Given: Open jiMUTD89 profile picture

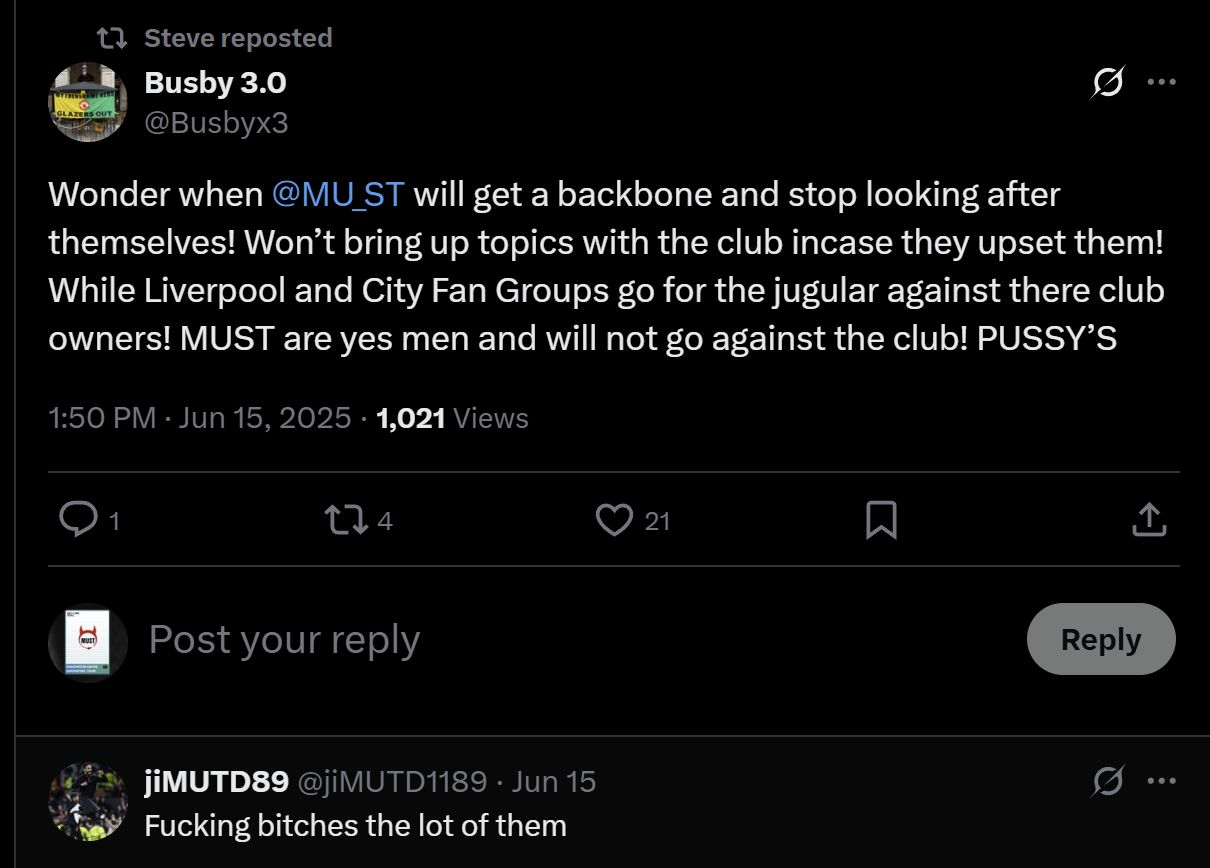Looking at the screenshot, I should point(88,802).
